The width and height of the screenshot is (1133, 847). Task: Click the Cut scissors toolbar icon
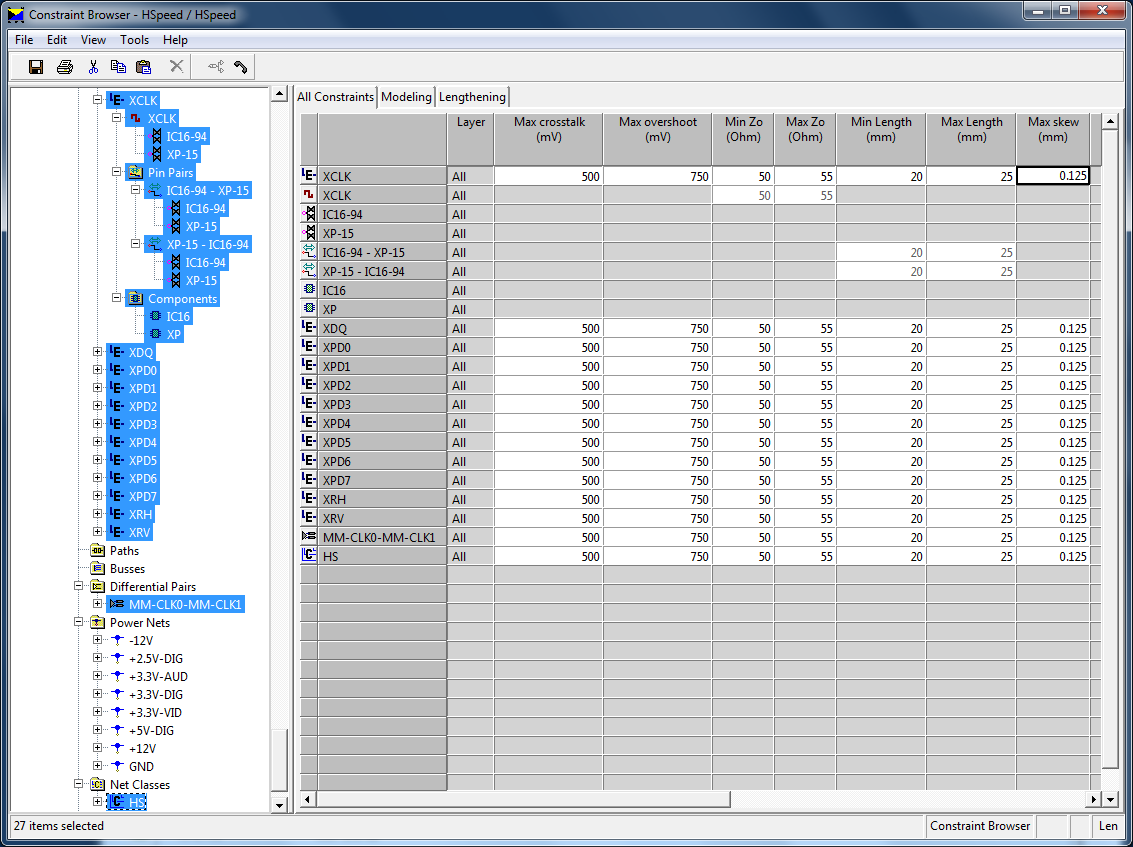pos(93,67)
